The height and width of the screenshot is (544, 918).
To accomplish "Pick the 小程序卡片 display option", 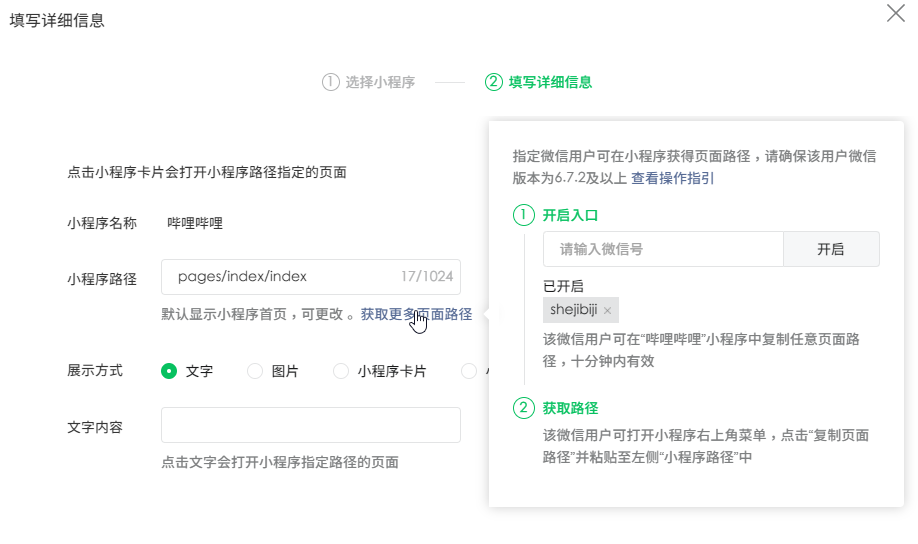I will [341, 371].
